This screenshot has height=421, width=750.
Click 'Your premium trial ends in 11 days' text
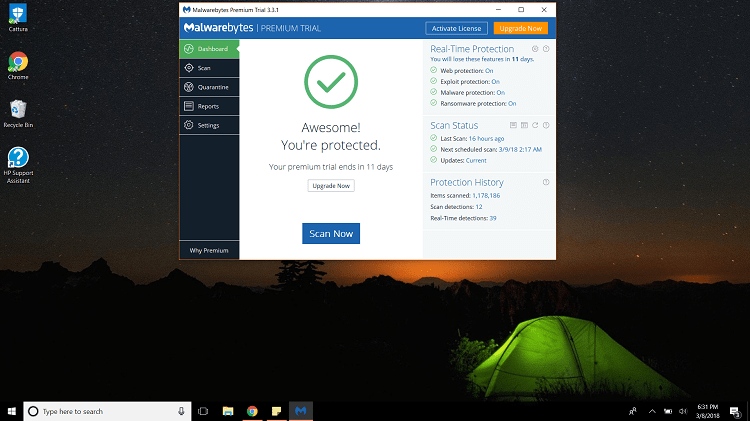click(331, 167)
